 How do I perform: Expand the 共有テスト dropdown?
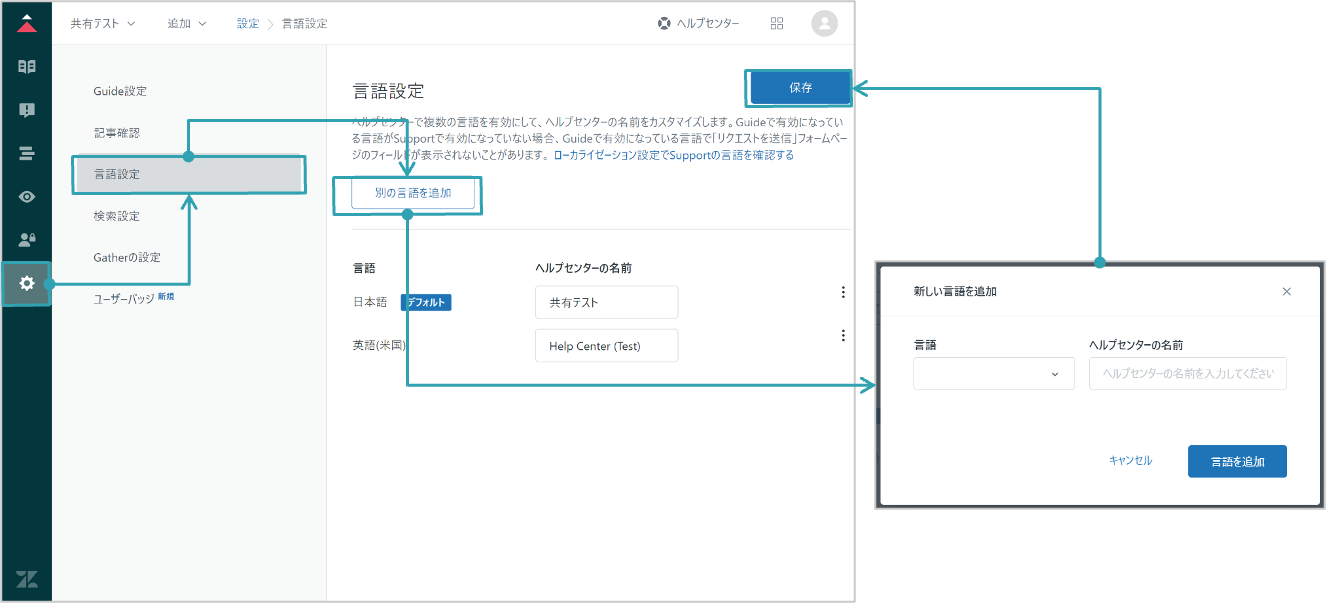102,23
